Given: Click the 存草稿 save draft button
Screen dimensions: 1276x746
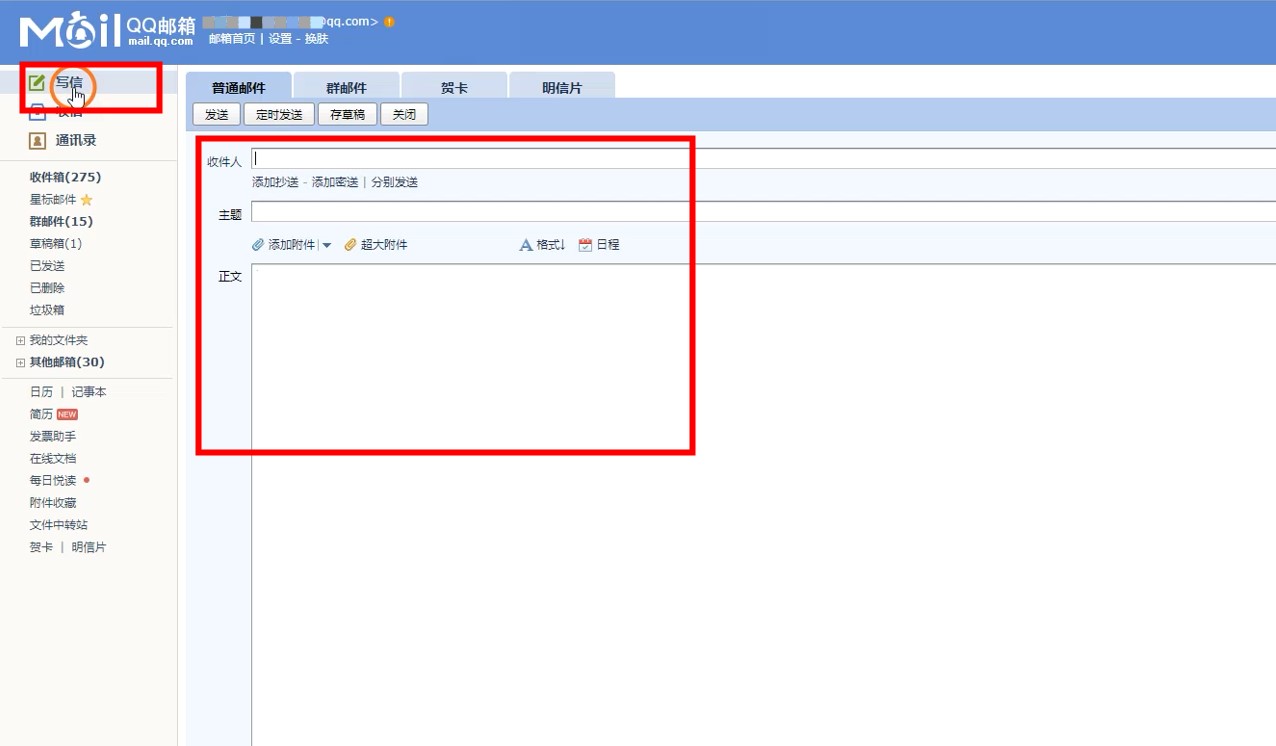Looking at the screenshot, I should coord(347,115).
